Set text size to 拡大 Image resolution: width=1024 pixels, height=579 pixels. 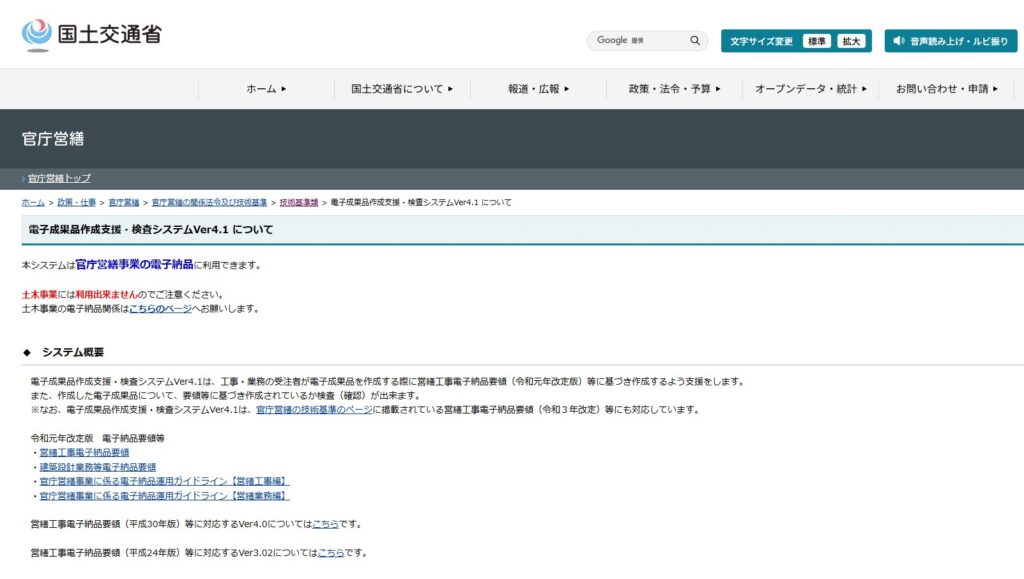click(x=851, y=41)
